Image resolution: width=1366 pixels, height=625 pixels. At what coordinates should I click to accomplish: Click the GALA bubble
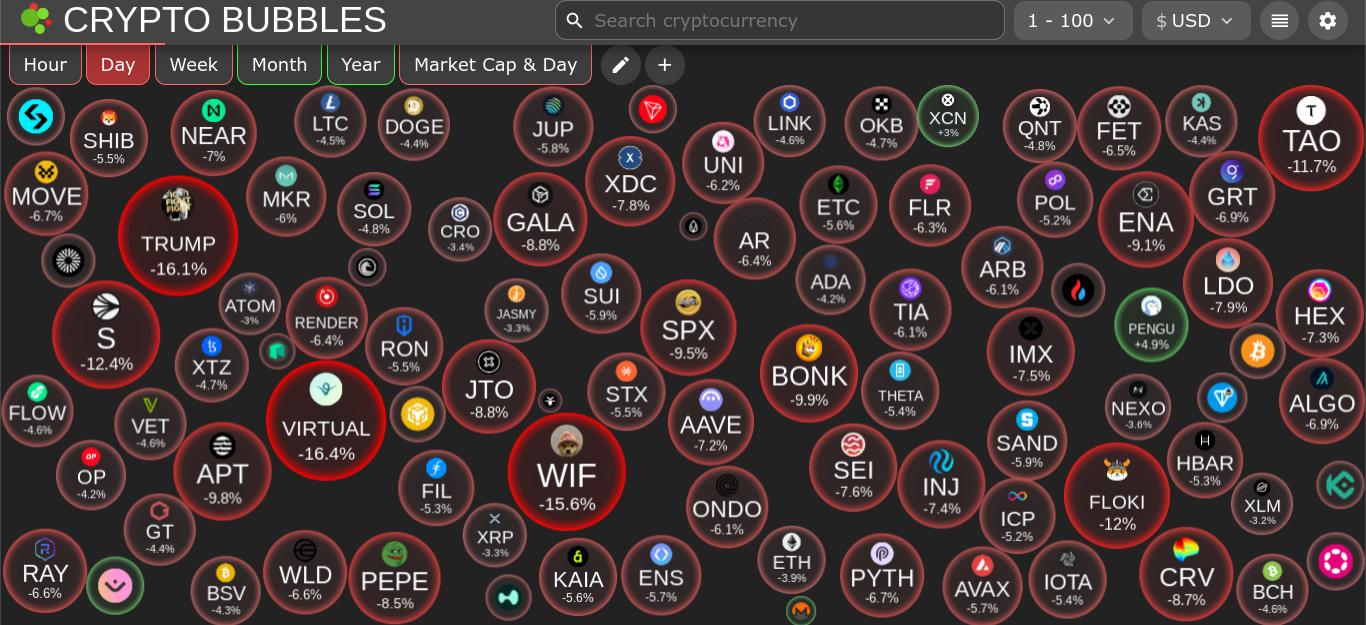540,219
